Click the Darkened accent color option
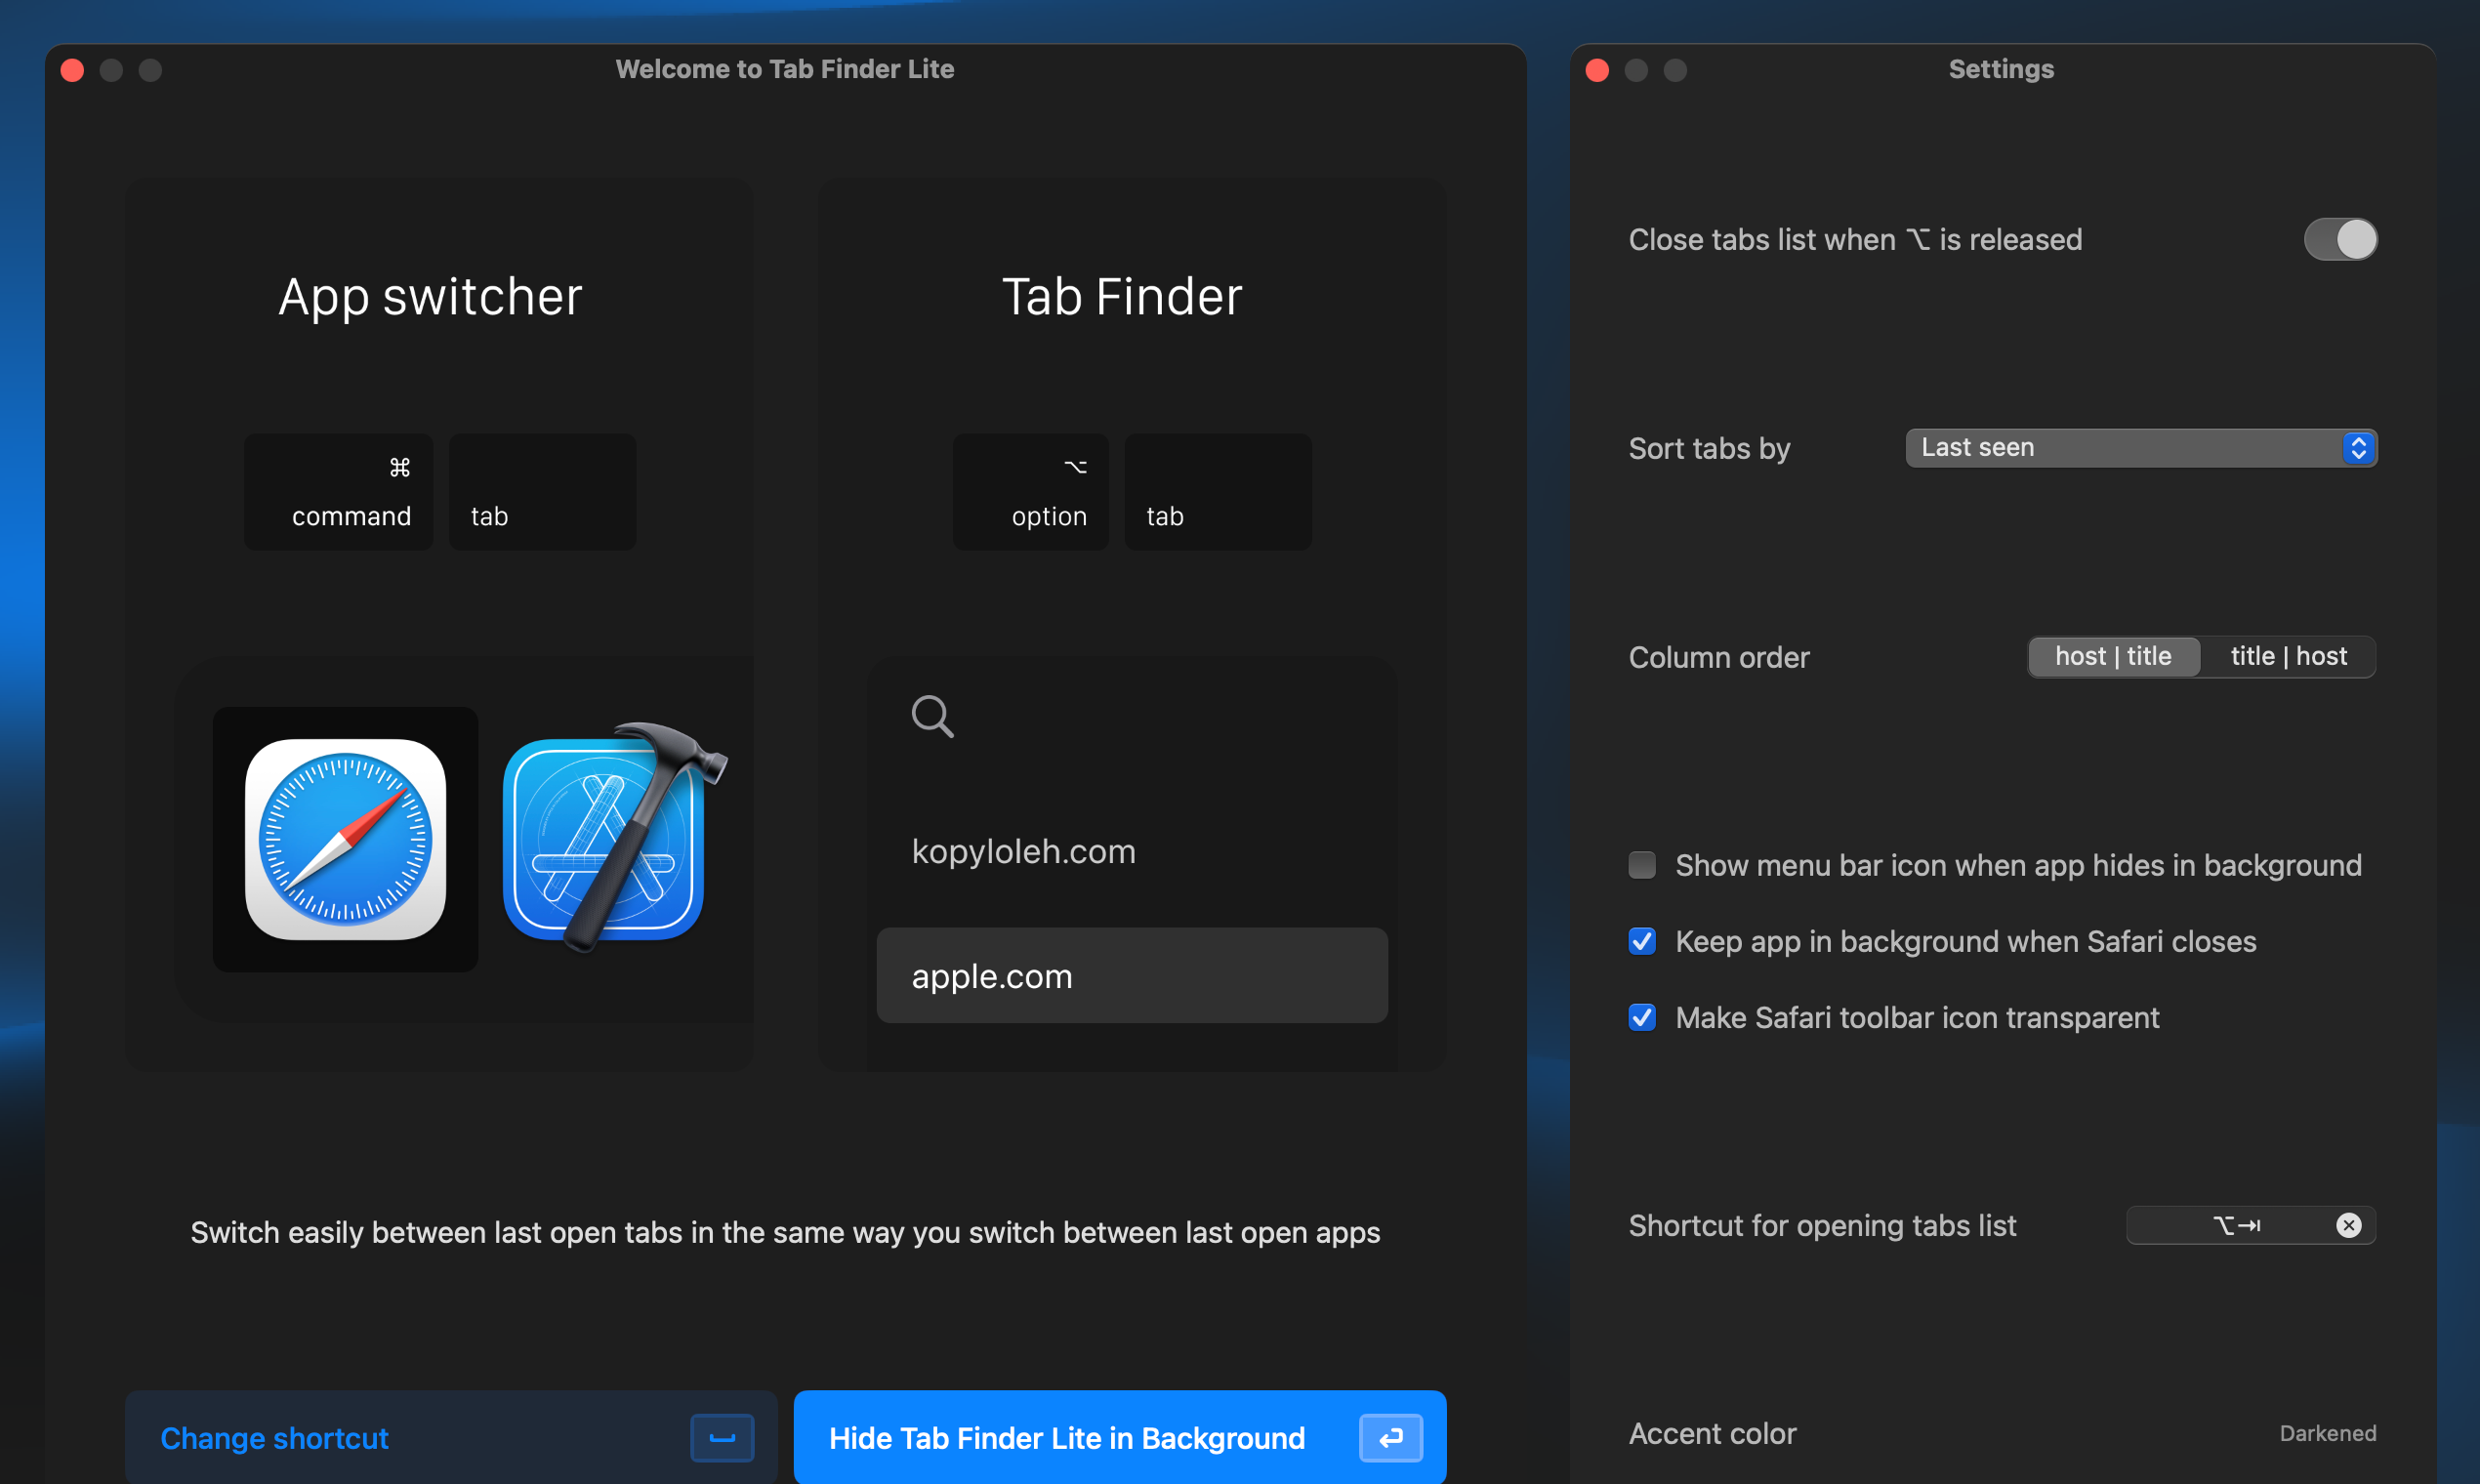Viewport: 2480px width, 1484px height. point(2327,1433)
